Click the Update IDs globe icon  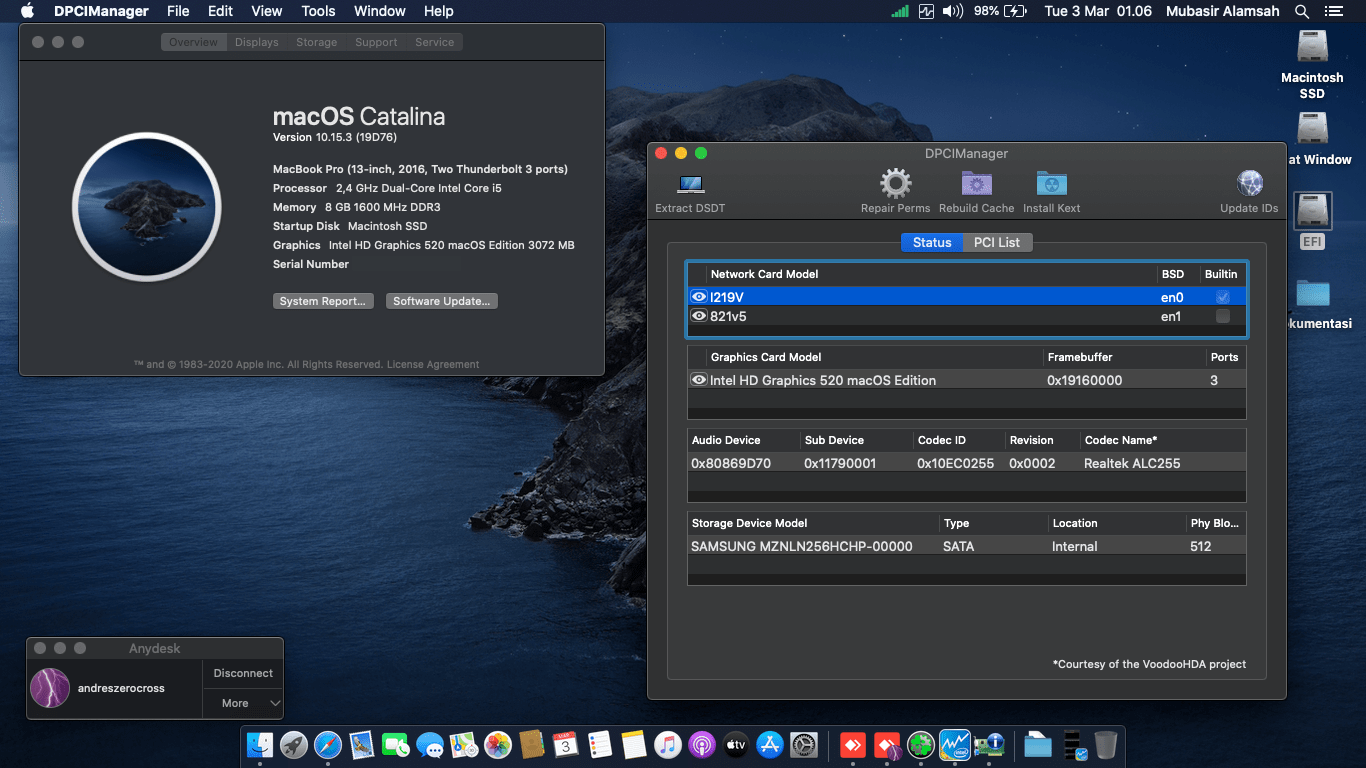pos(1249,184)
